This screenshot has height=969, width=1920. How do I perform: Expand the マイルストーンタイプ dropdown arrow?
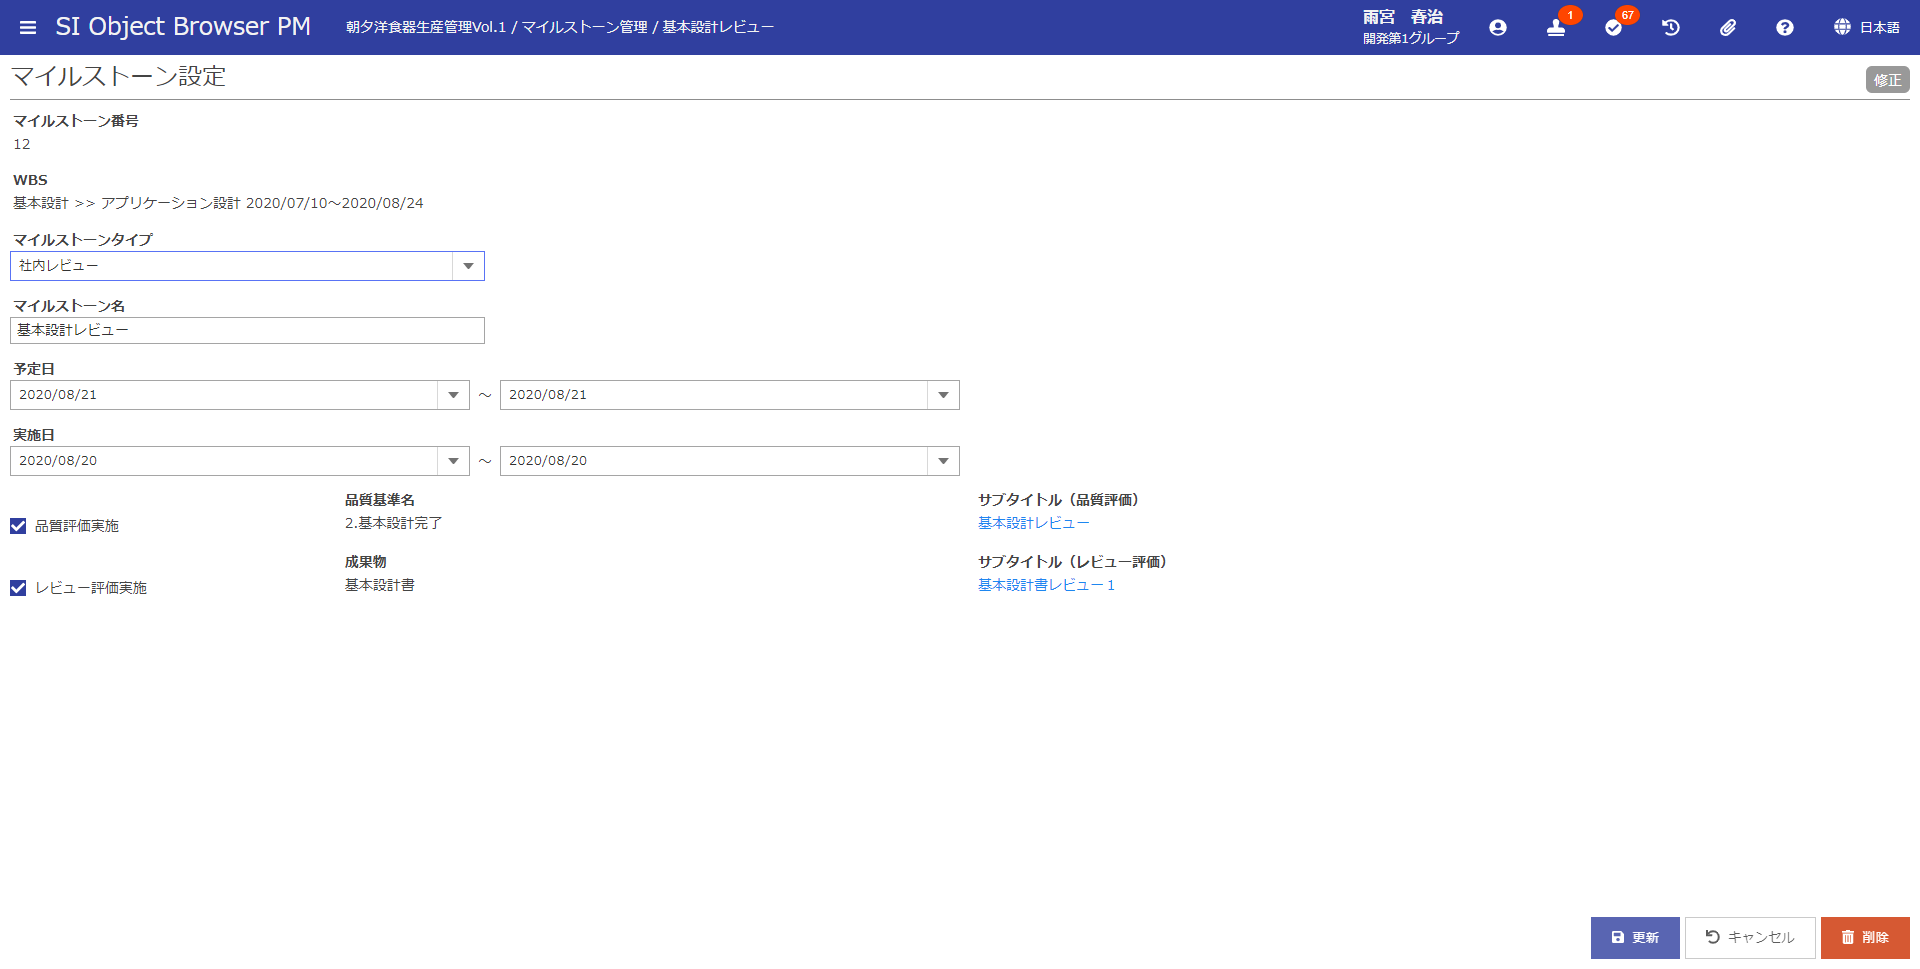pyautogui.click(x=468, y=266)
